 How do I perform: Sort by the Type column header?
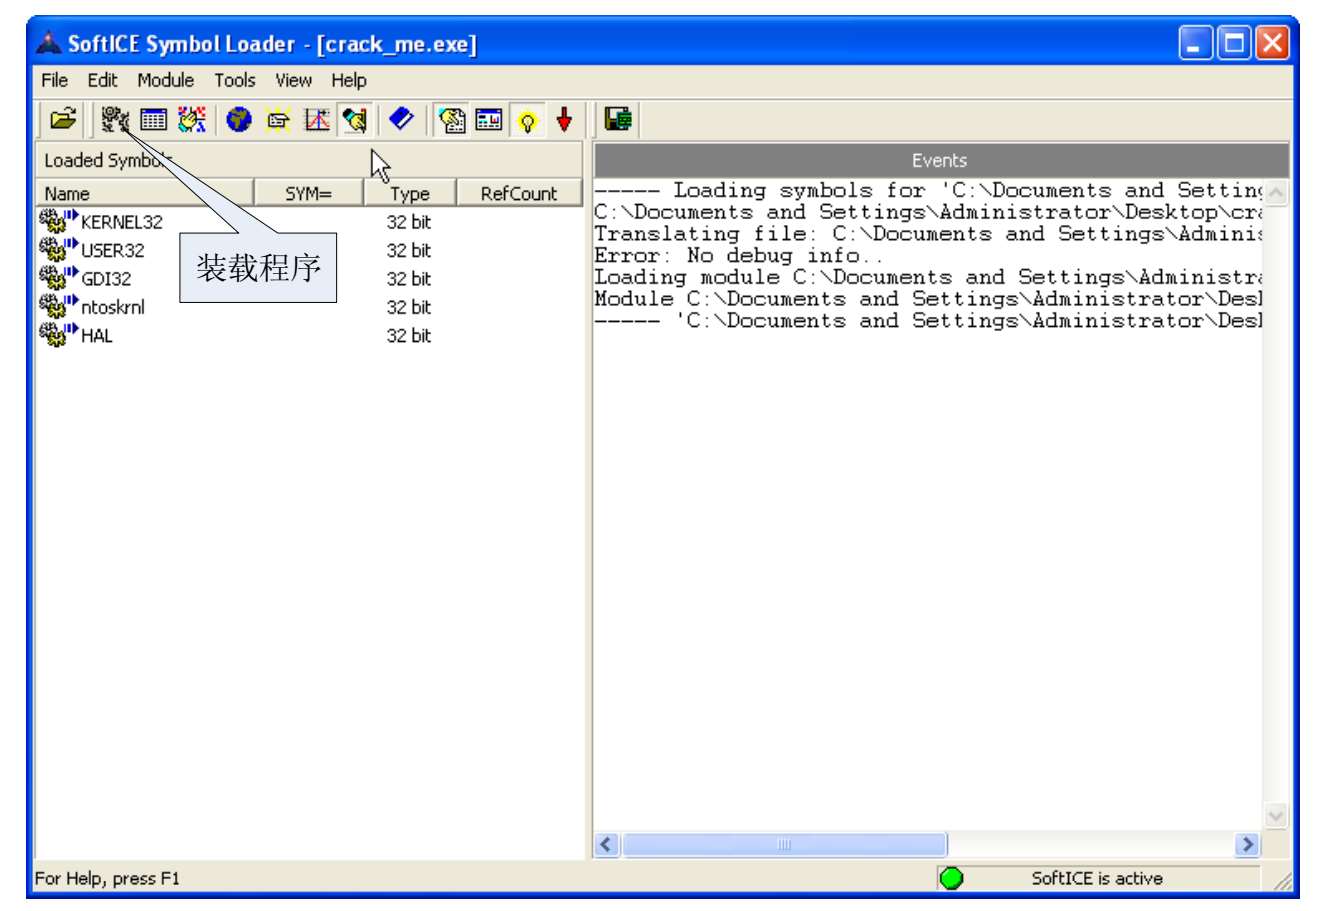point(410,193)
